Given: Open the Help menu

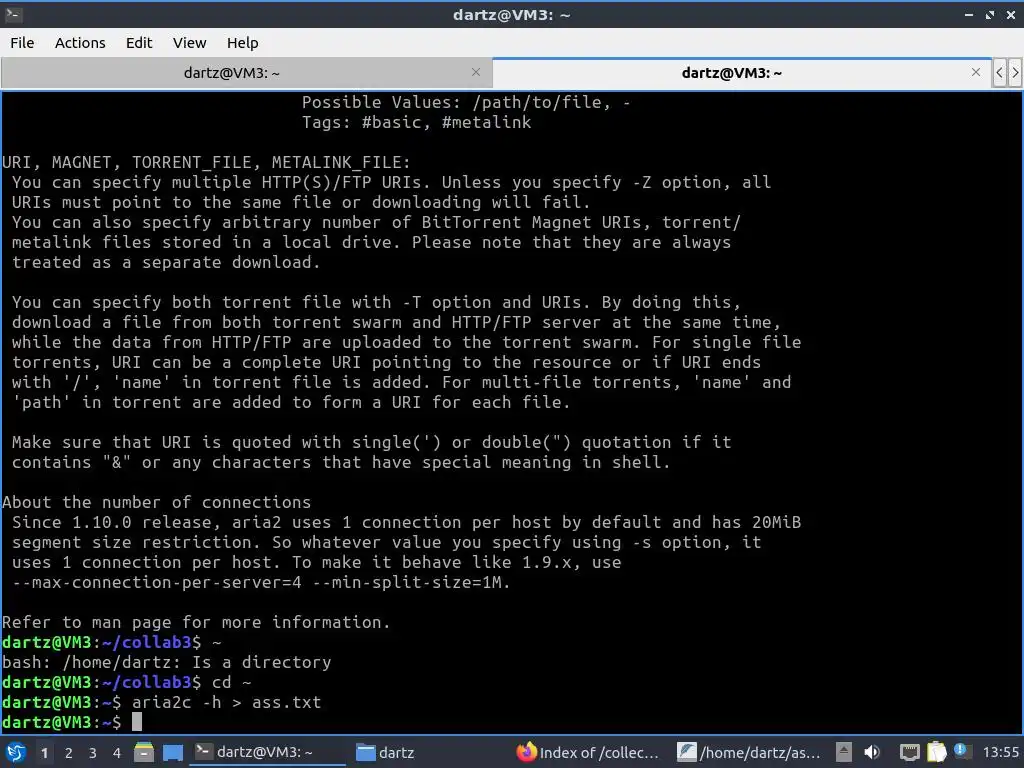Looking at the screenshot, I should [242, 42].
